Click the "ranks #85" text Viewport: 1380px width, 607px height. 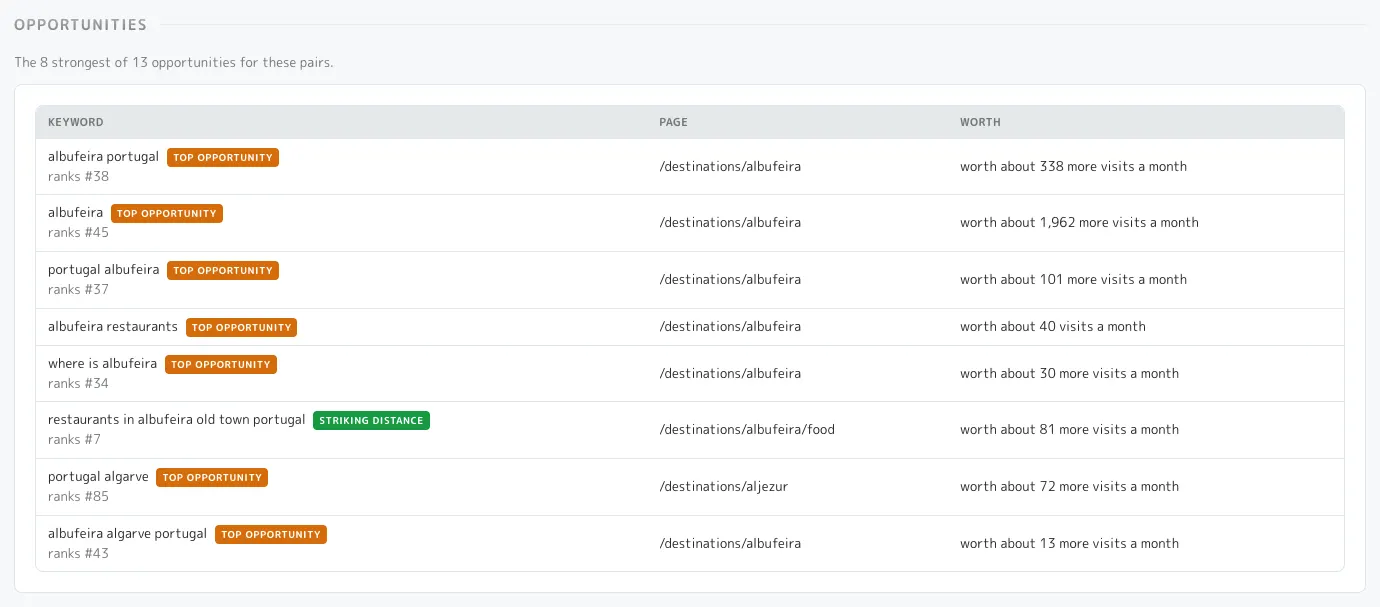(78, 497)
